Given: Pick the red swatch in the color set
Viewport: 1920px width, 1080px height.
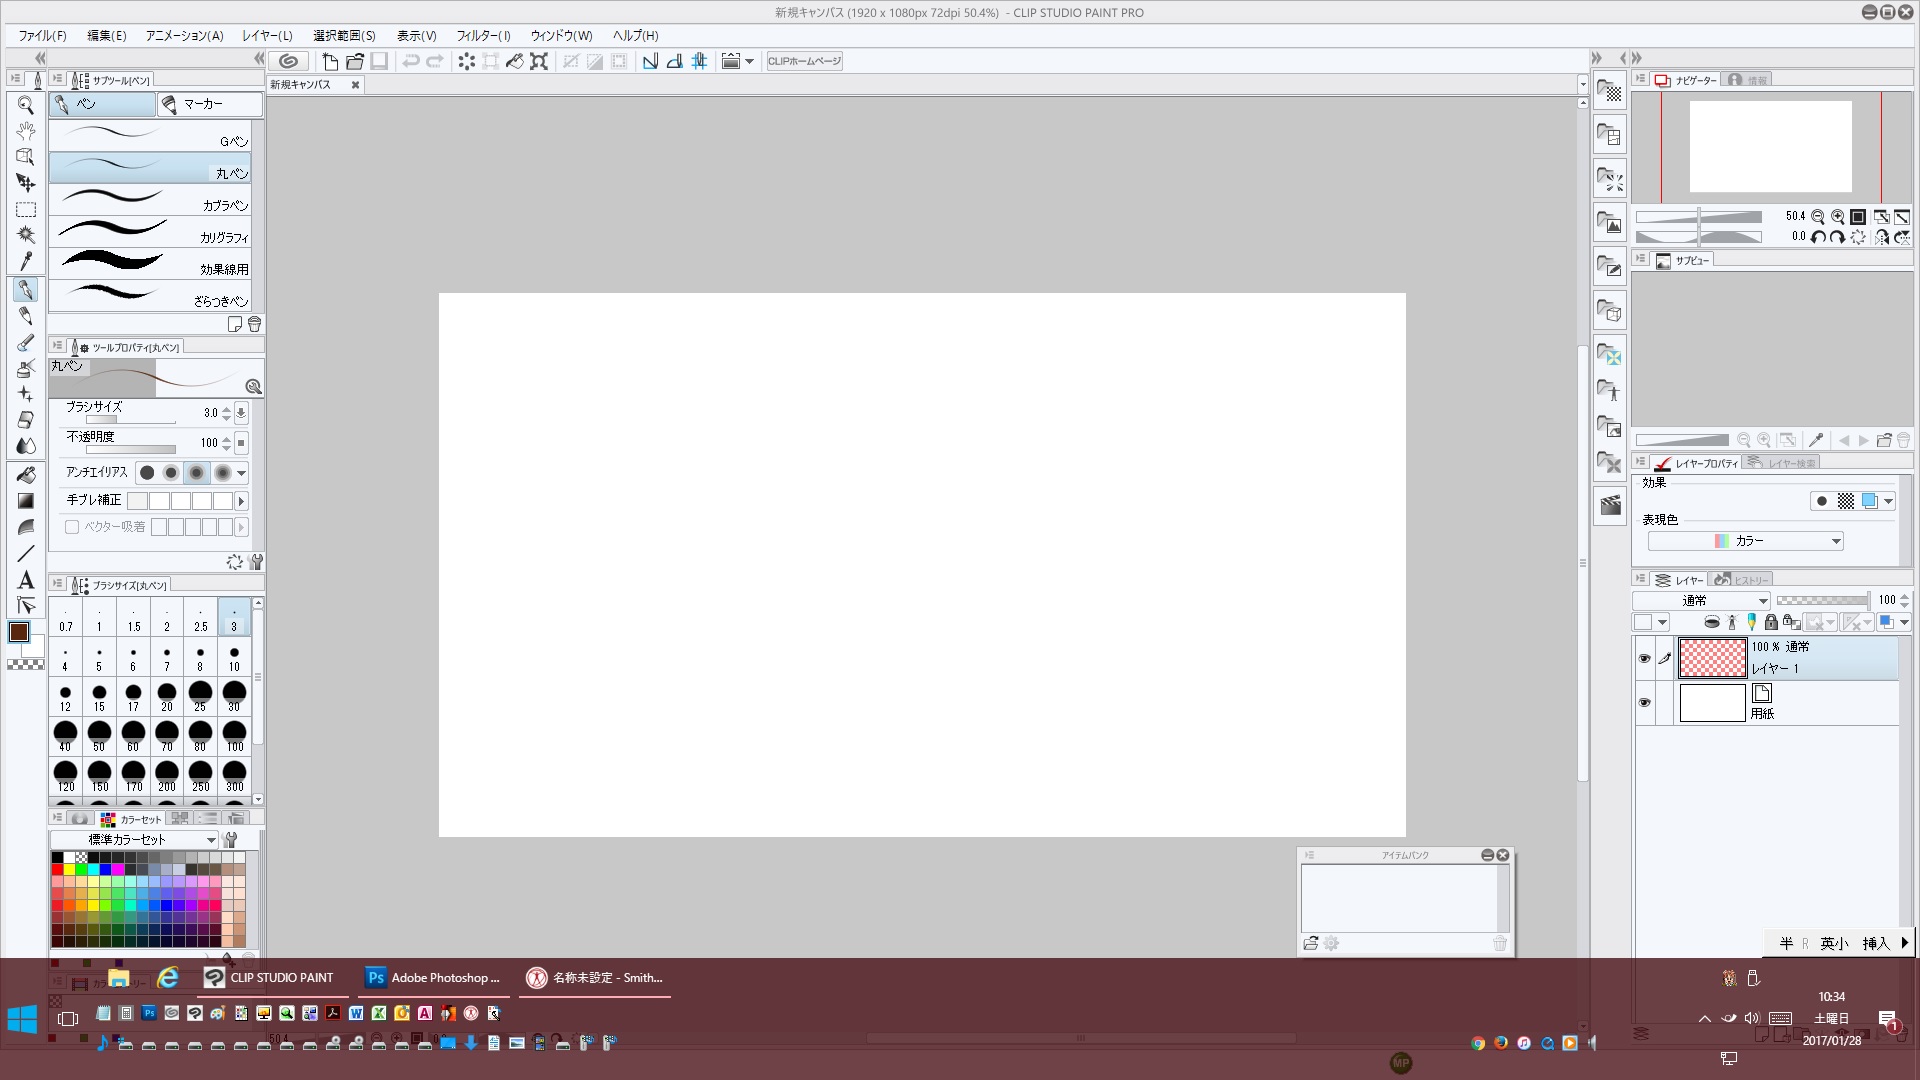Looking at the screenshot, I should [x=57, y=870].
